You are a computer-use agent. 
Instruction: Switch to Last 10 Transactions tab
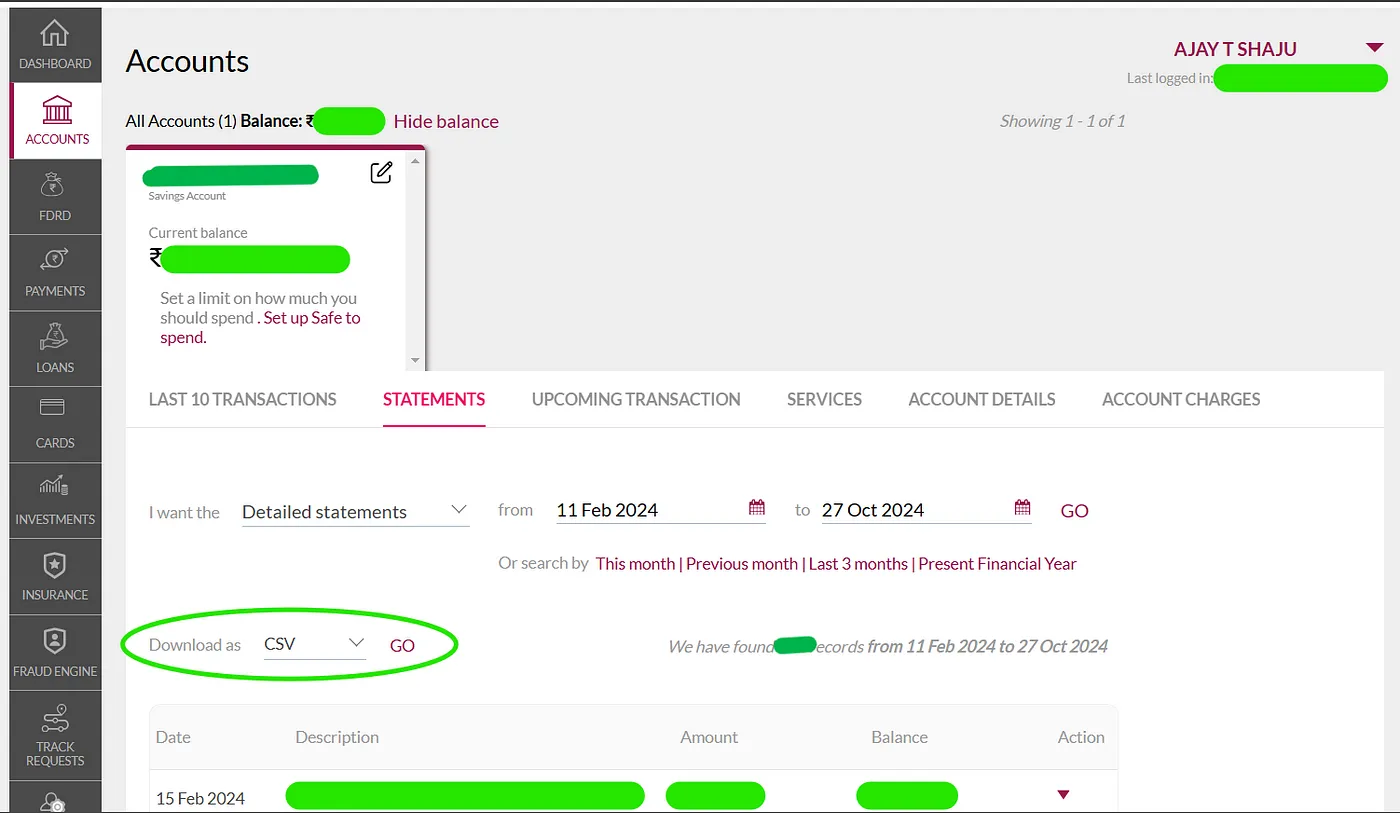point(243,399)
